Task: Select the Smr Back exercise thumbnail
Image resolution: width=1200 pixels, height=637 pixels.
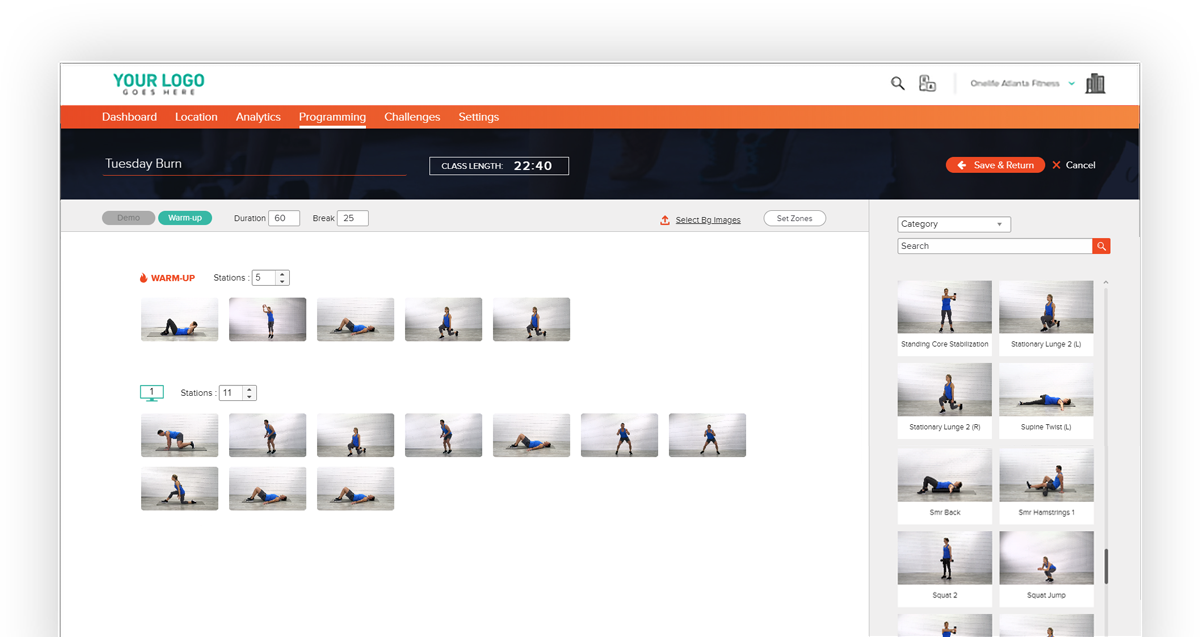Action: click(945, 475)
